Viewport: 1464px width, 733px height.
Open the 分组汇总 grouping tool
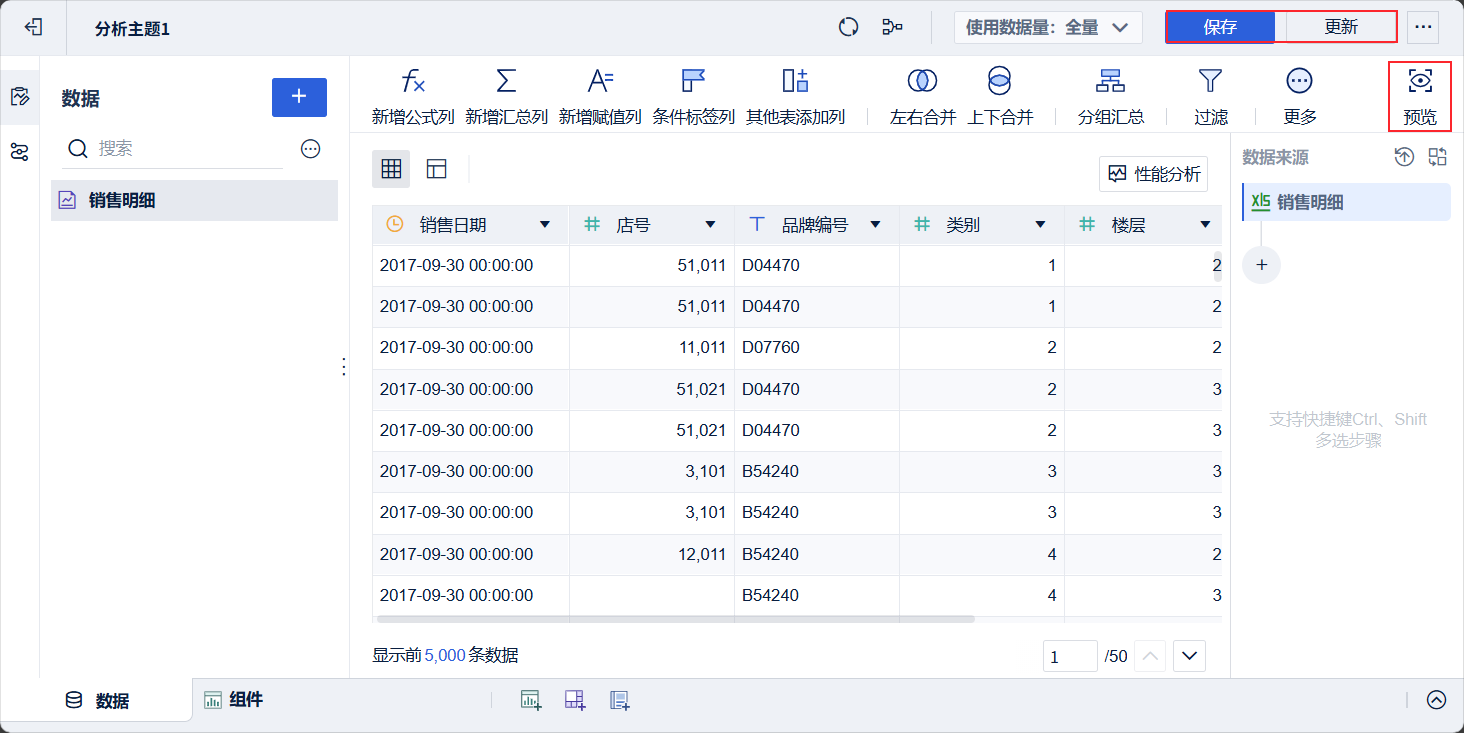[1110, 81]
